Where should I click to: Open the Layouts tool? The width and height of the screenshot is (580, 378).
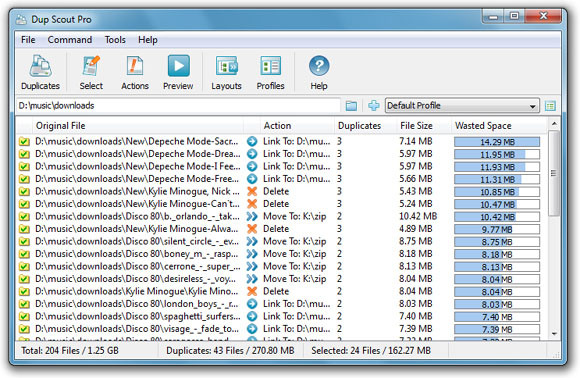click(226, 72)
